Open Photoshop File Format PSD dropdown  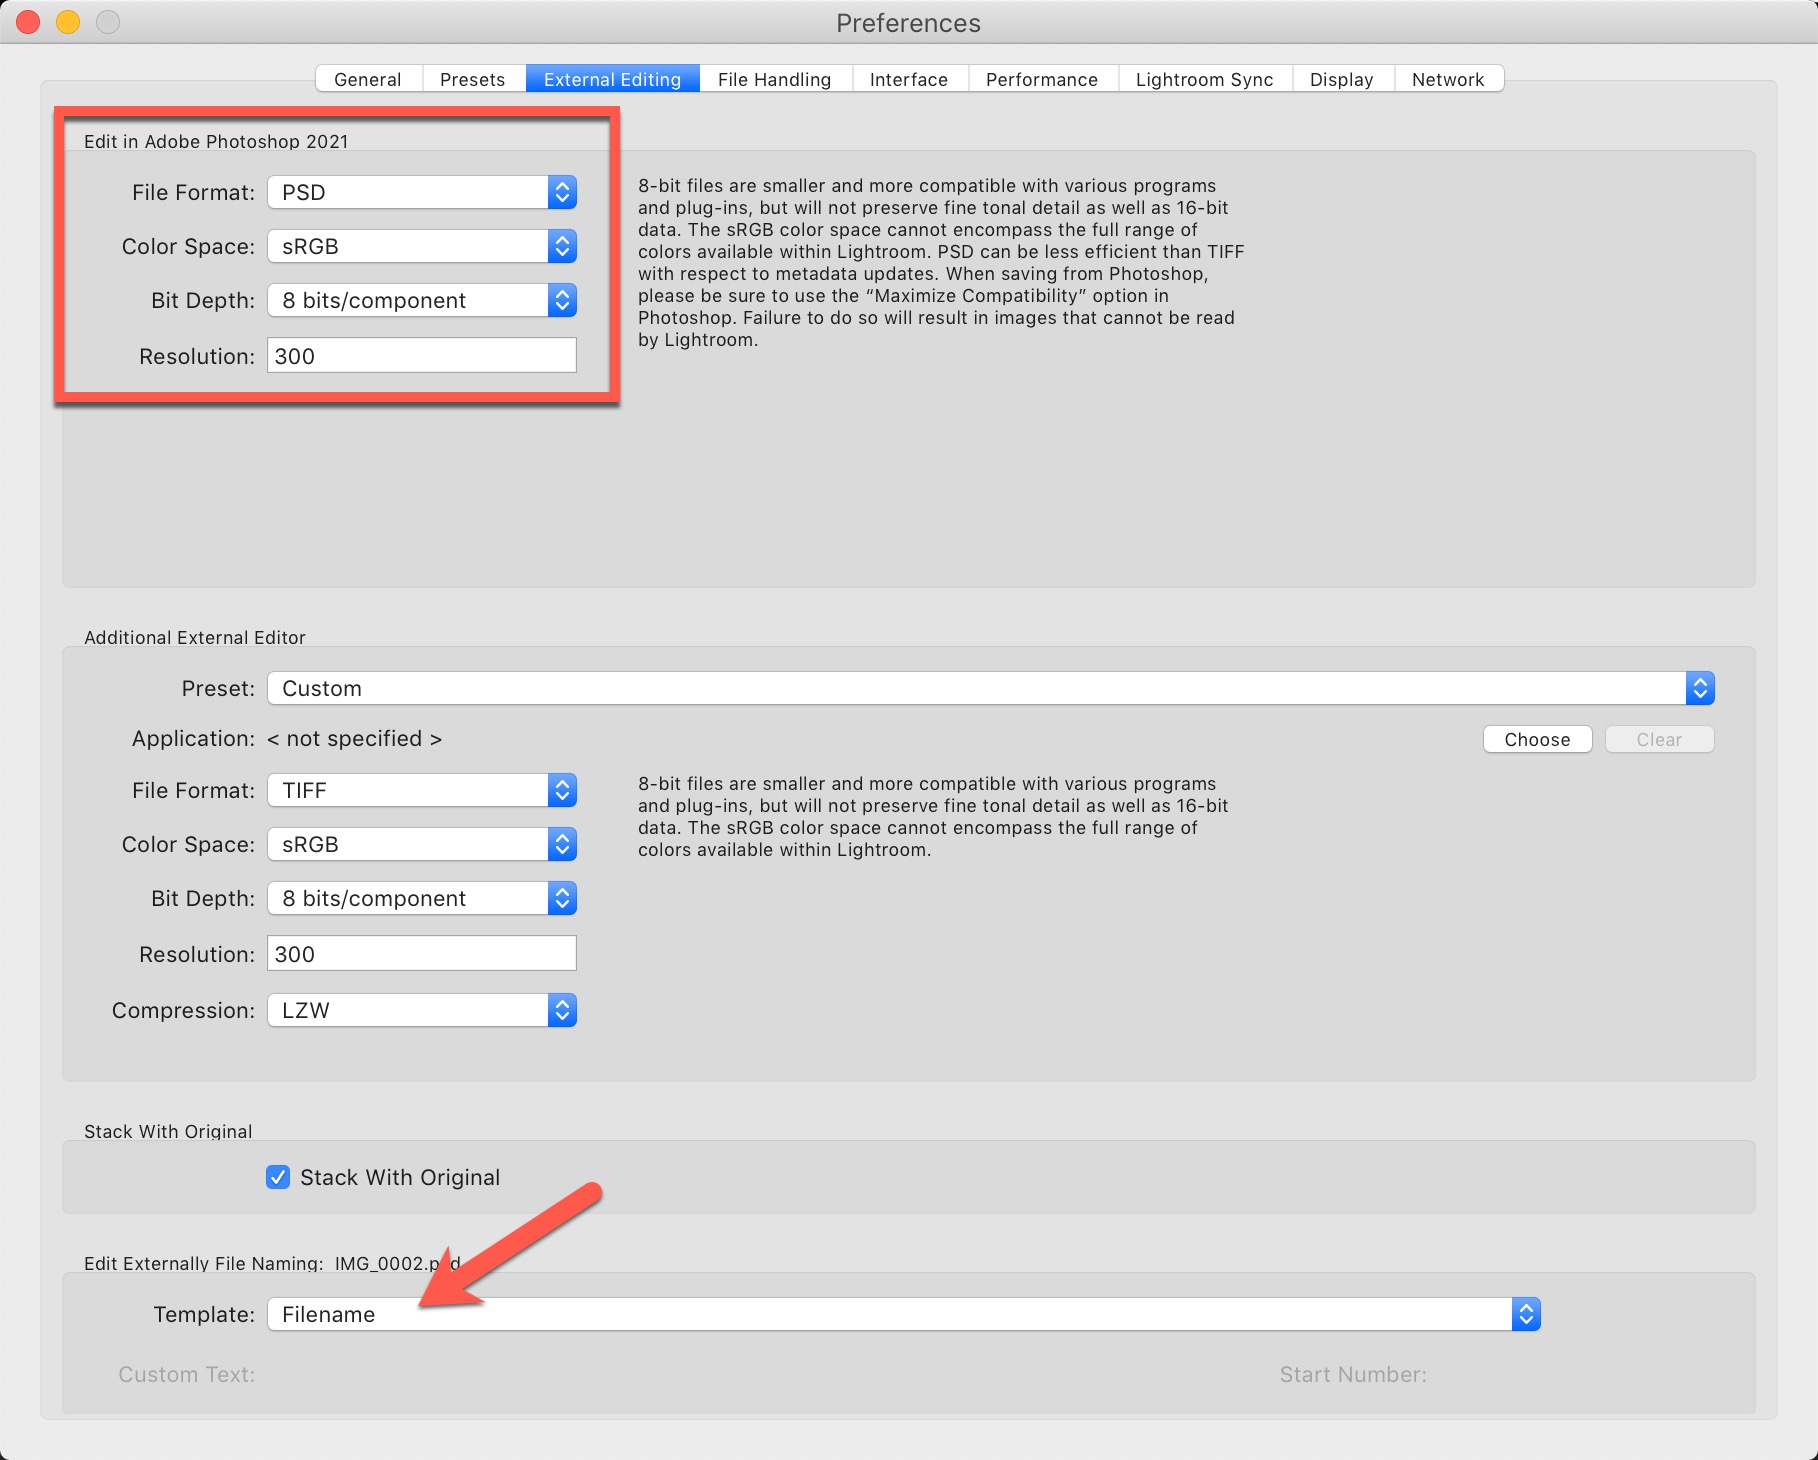pyautogui.click(x=422, y=192)
